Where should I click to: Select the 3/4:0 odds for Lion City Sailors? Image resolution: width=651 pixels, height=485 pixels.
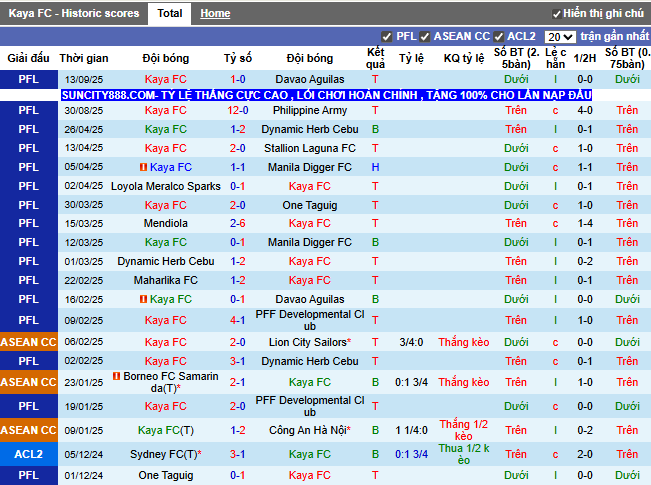411,342
